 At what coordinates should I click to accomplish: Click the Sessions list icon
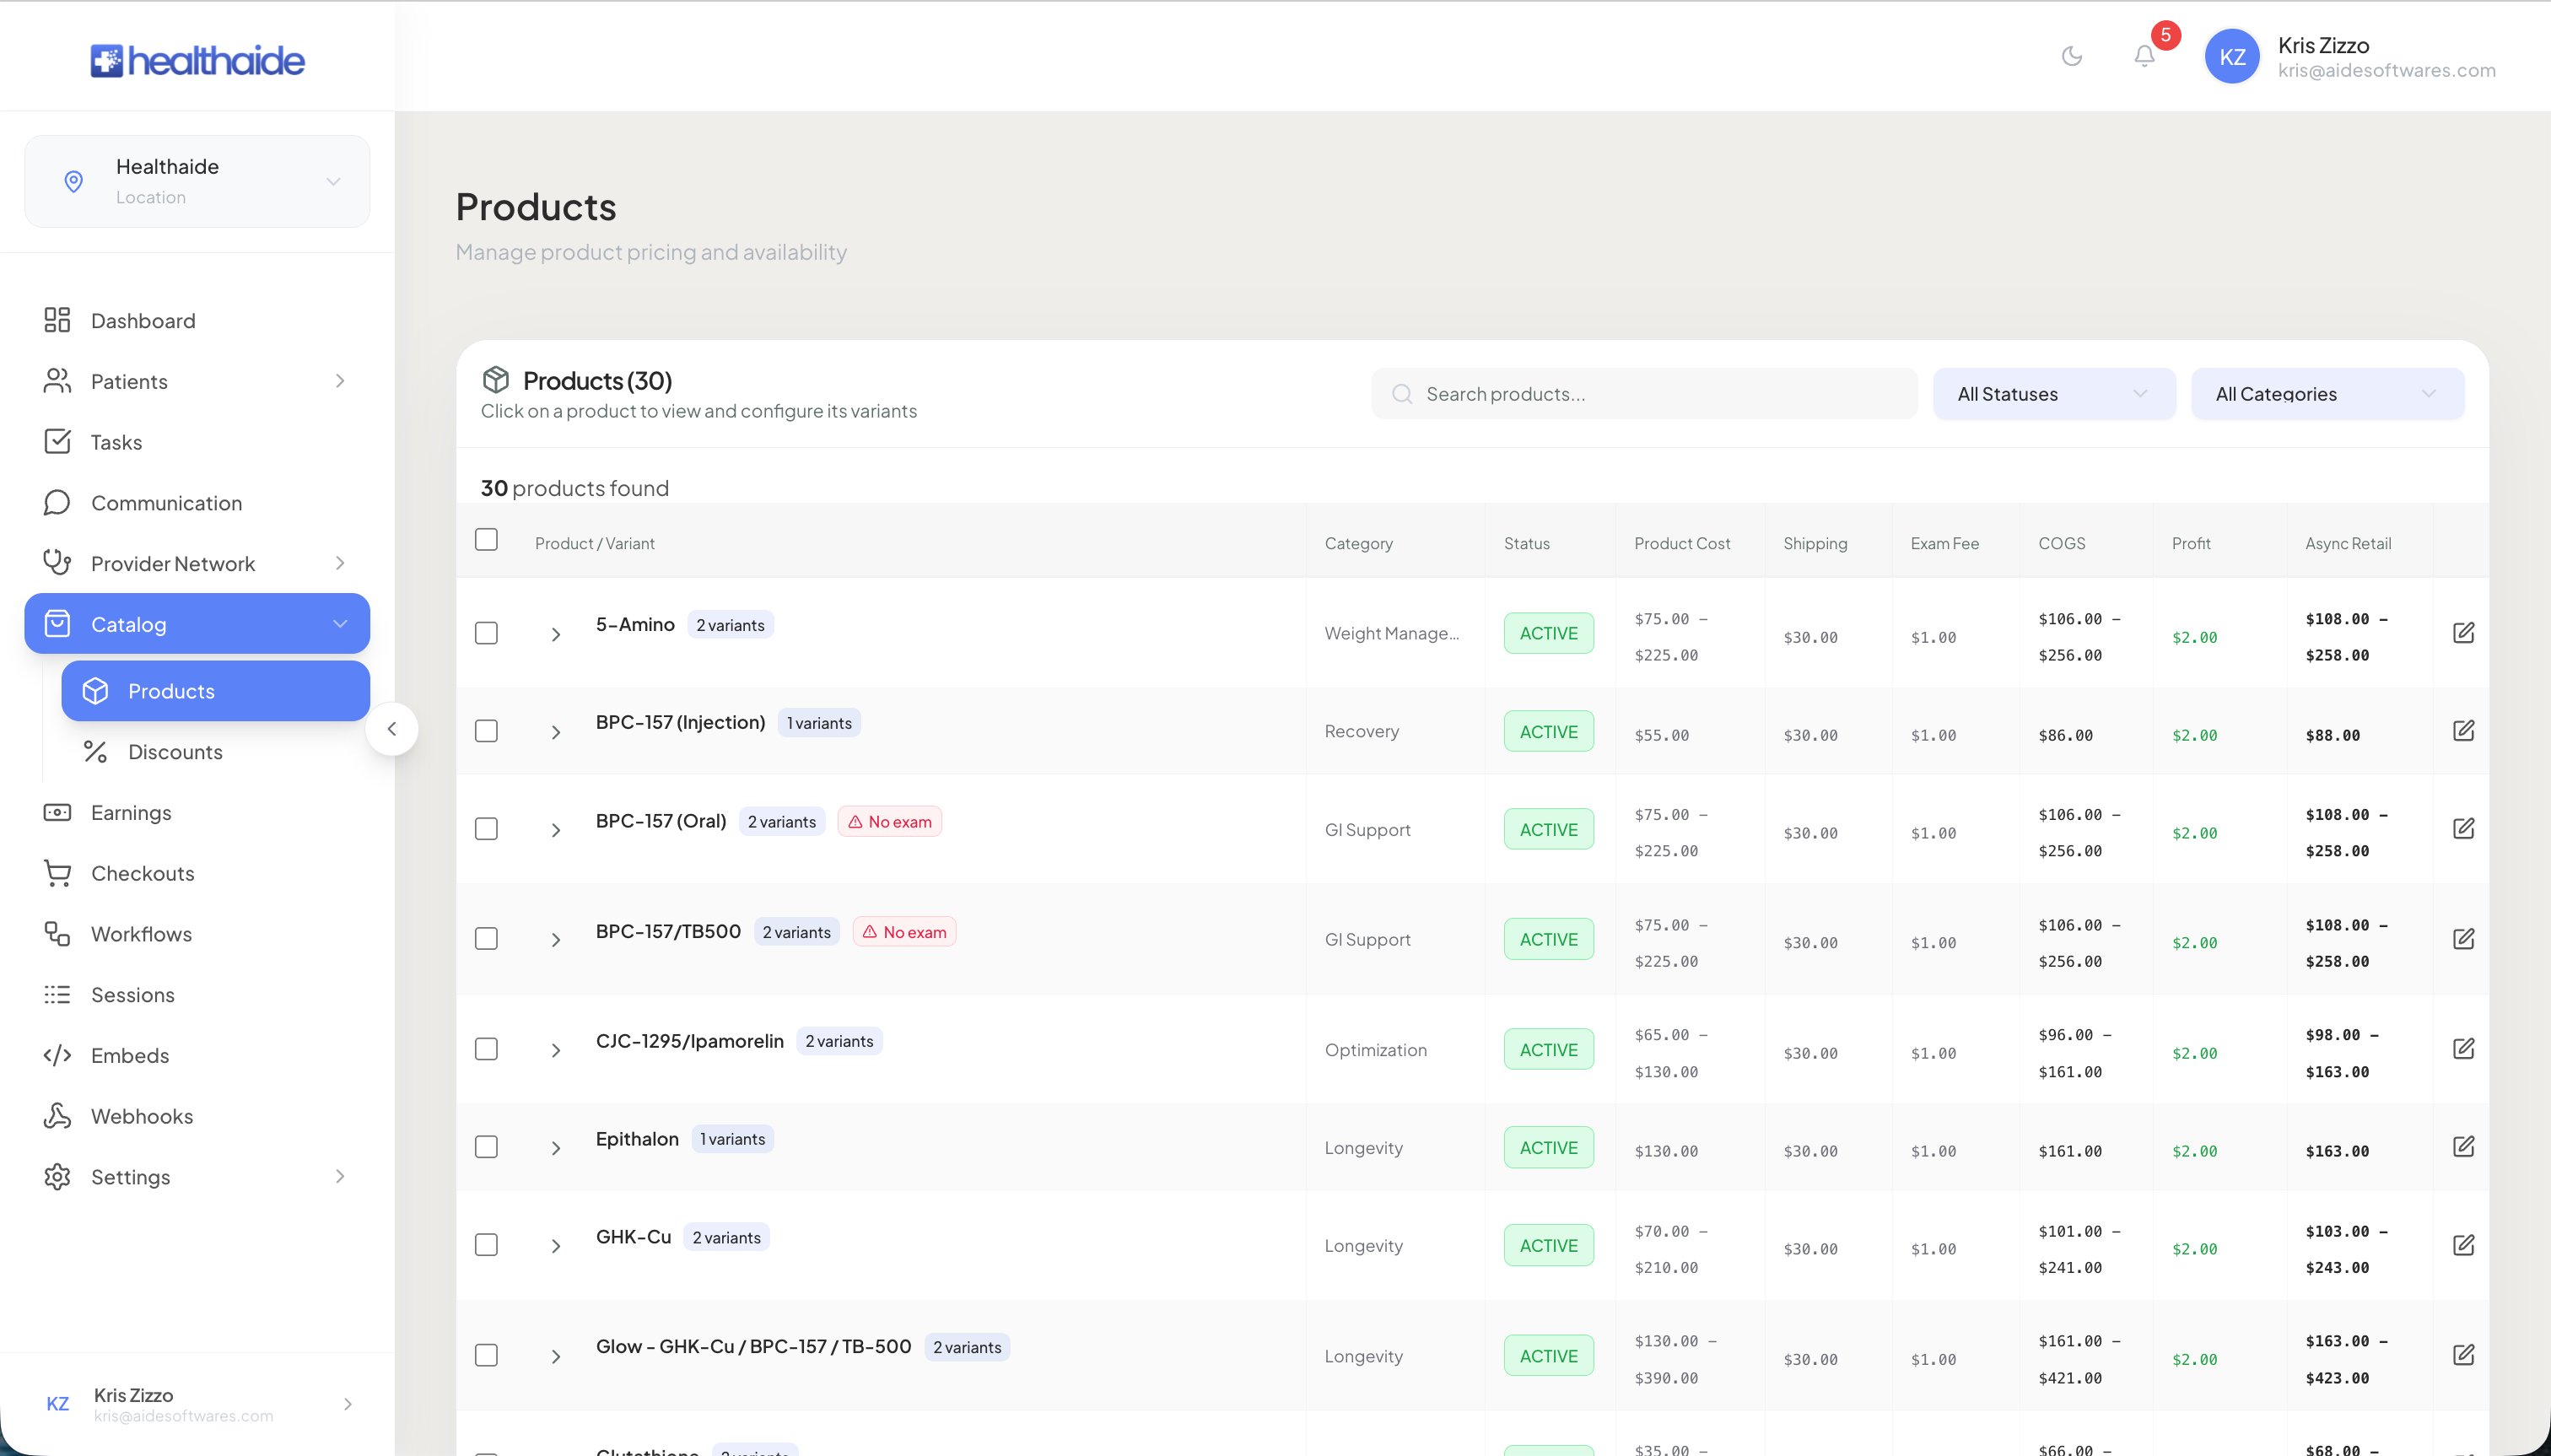point(57,994)
